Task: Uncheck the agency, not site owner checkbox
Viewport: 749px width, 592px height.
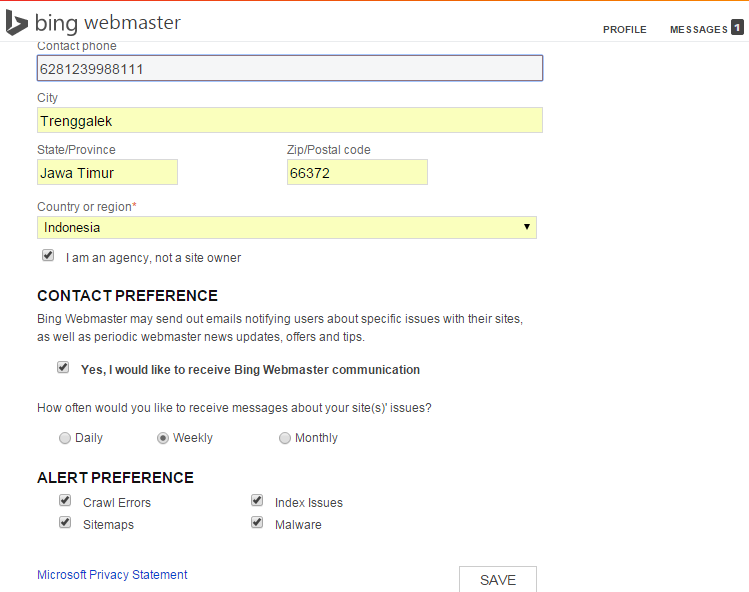Action: pos(48,256)
